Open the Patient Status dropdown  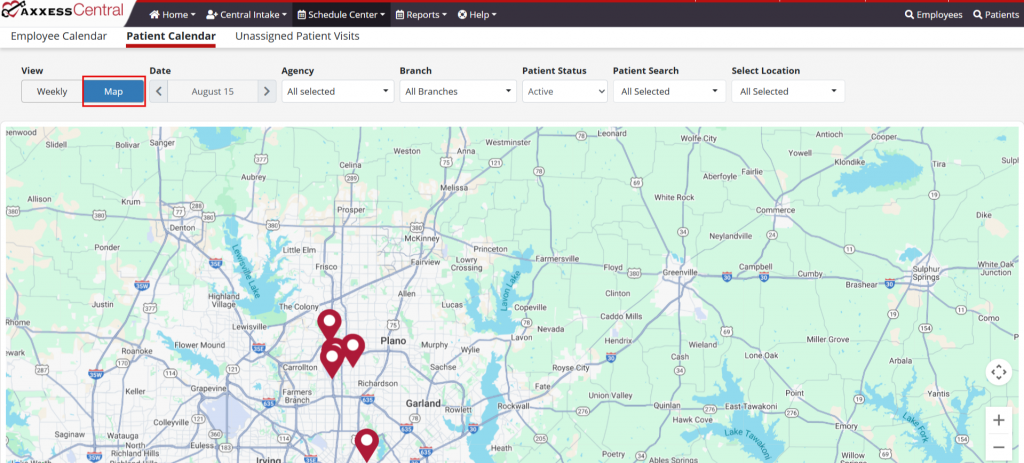(565, 91)
